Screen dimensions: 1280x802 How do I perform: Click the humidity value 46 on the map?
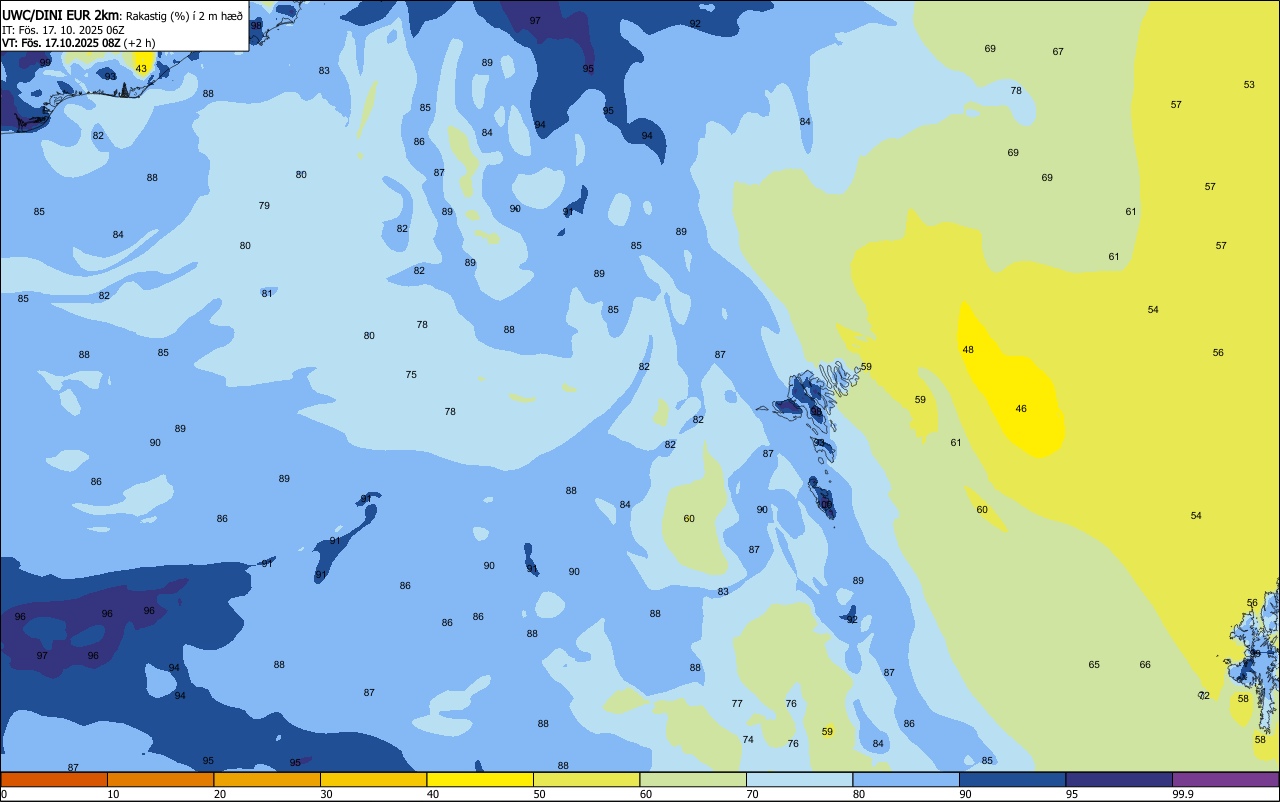click(1021, 409)
